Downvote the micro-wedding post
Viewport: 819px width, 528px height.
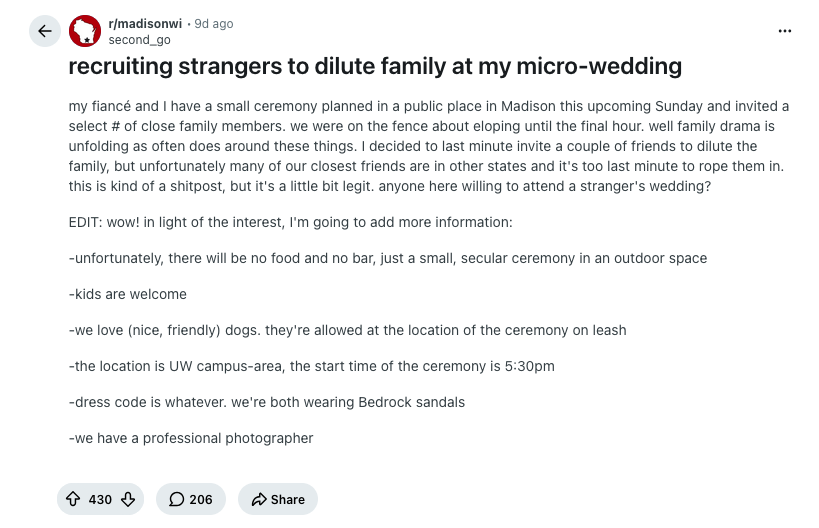128,499
